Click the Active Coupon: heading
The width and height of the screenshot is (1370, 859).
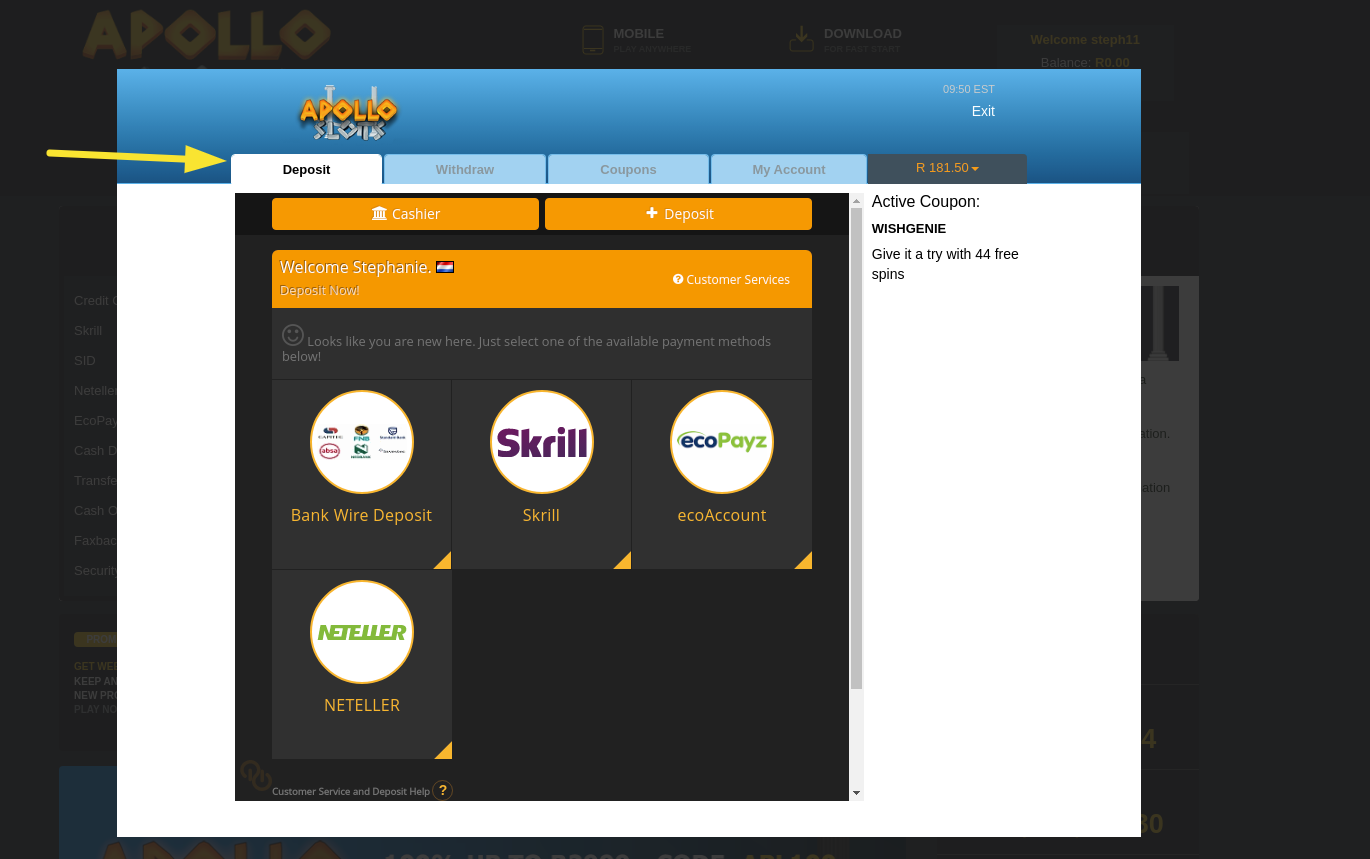click(x=926, y=202)
